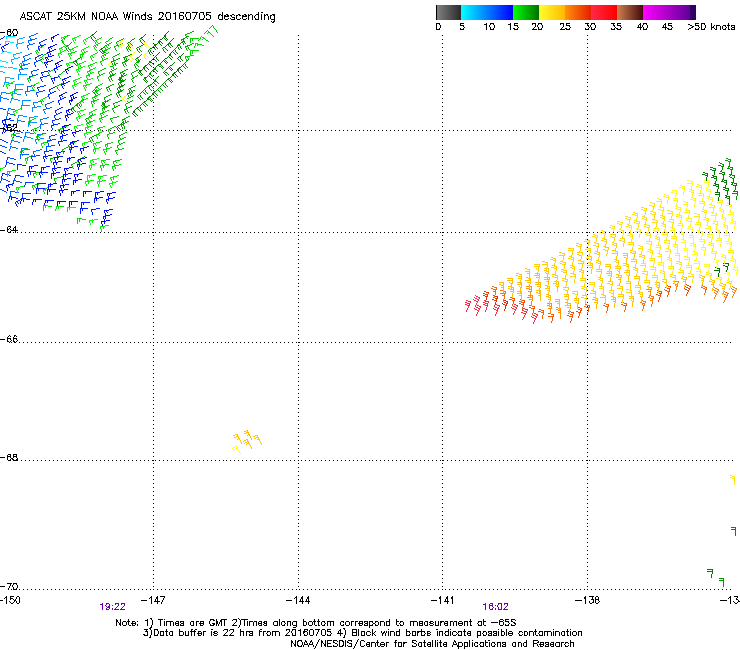740x650 pixels.
Task: Click the isolated yellow wind barb cluster near -68
Action: (x=247, y=441)
